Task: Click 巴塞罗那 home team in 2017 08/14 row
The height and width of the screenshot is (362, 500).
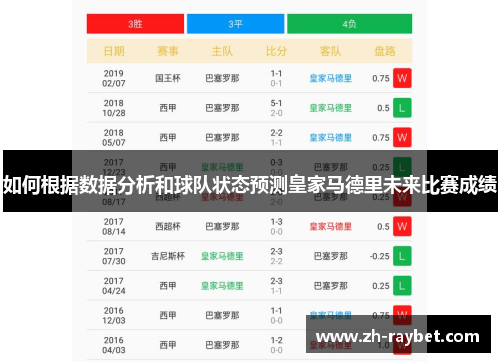Action: (222, 227)
